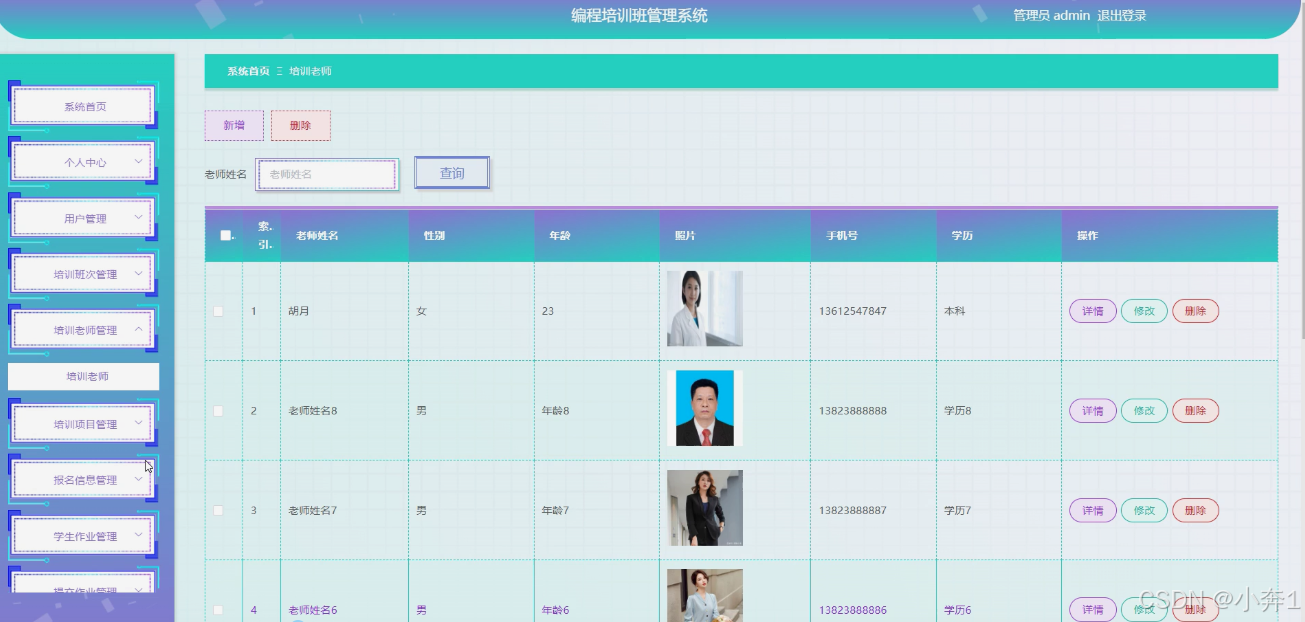The height and width of the screenshot is (622, 1305).
Task: Click 修改 for 老师姓名8
Action: (1144, 411)
